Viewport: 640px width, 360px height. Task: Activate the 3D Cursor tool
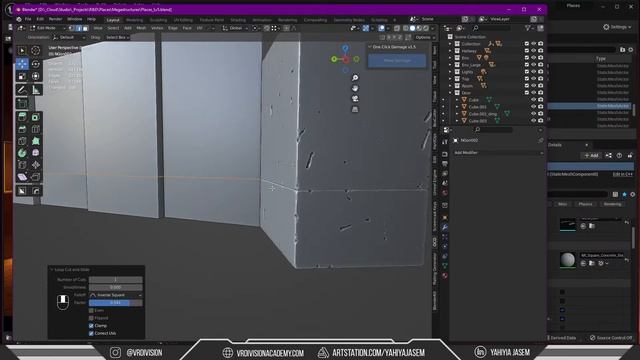click(36, 51)
